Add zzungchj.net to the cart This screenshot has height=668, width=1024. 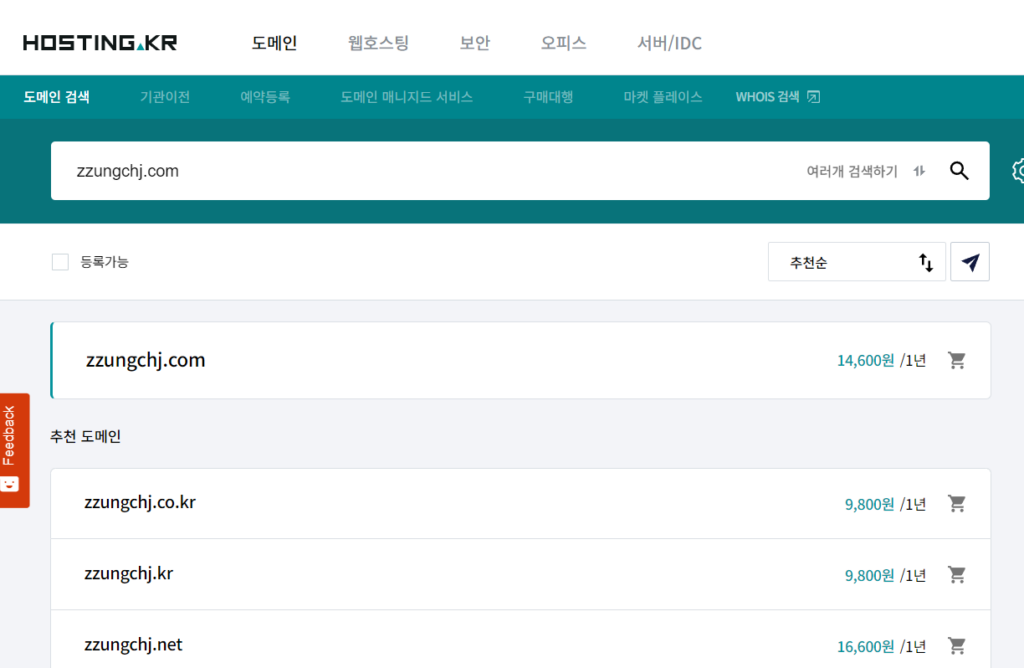tap(957, 646)
